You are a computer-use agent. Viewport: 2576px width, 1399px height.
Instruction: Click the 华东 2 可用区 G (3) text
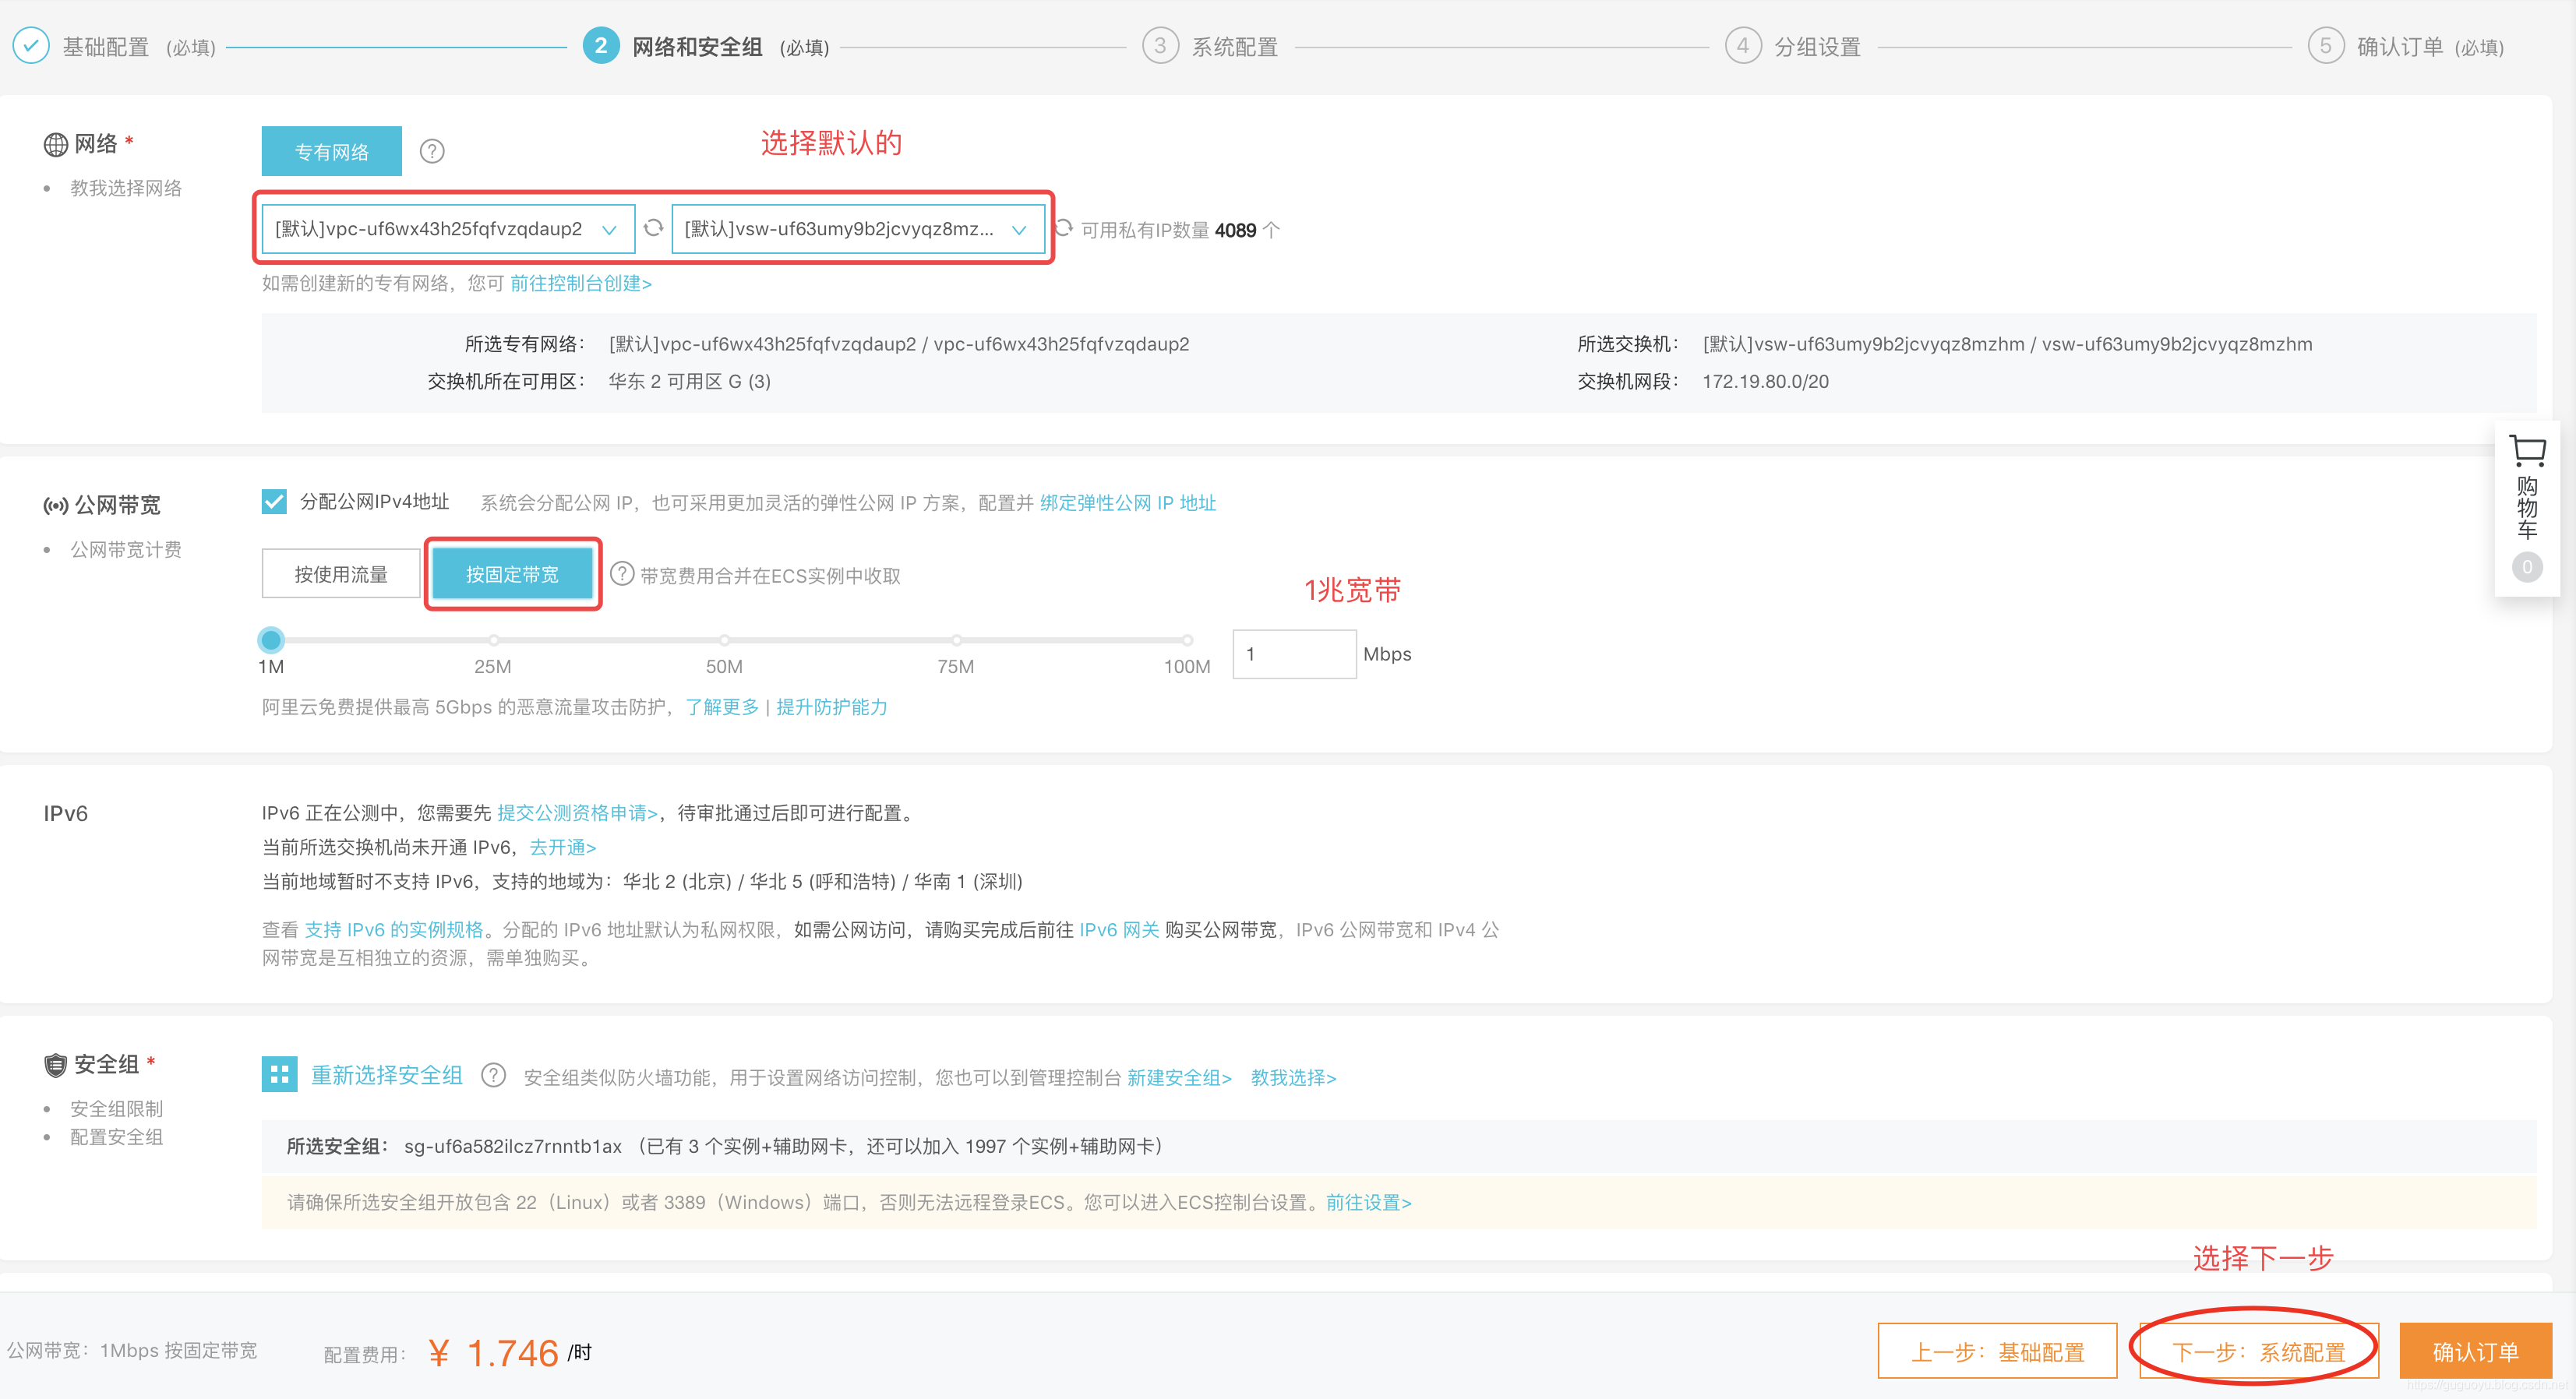[x=689, y=382]
